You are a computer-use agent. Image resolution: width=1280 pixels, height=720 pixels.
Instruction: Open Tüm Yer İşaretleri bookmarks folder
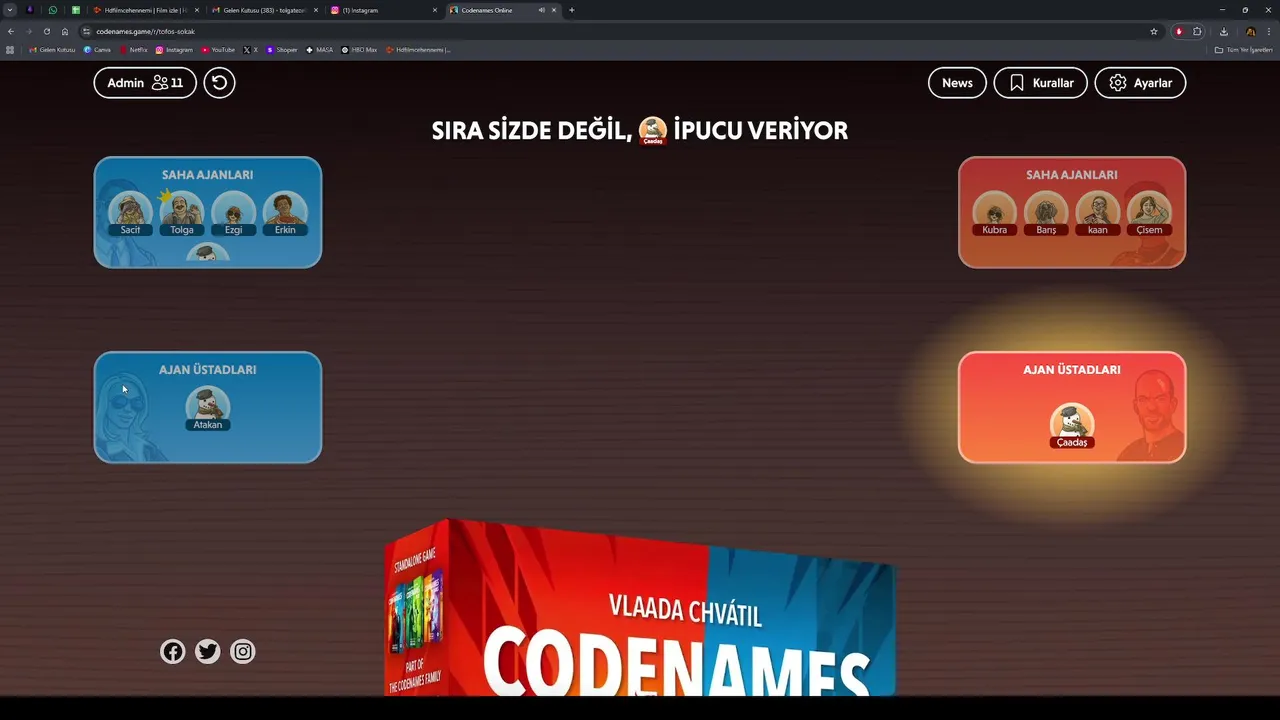1244,49
